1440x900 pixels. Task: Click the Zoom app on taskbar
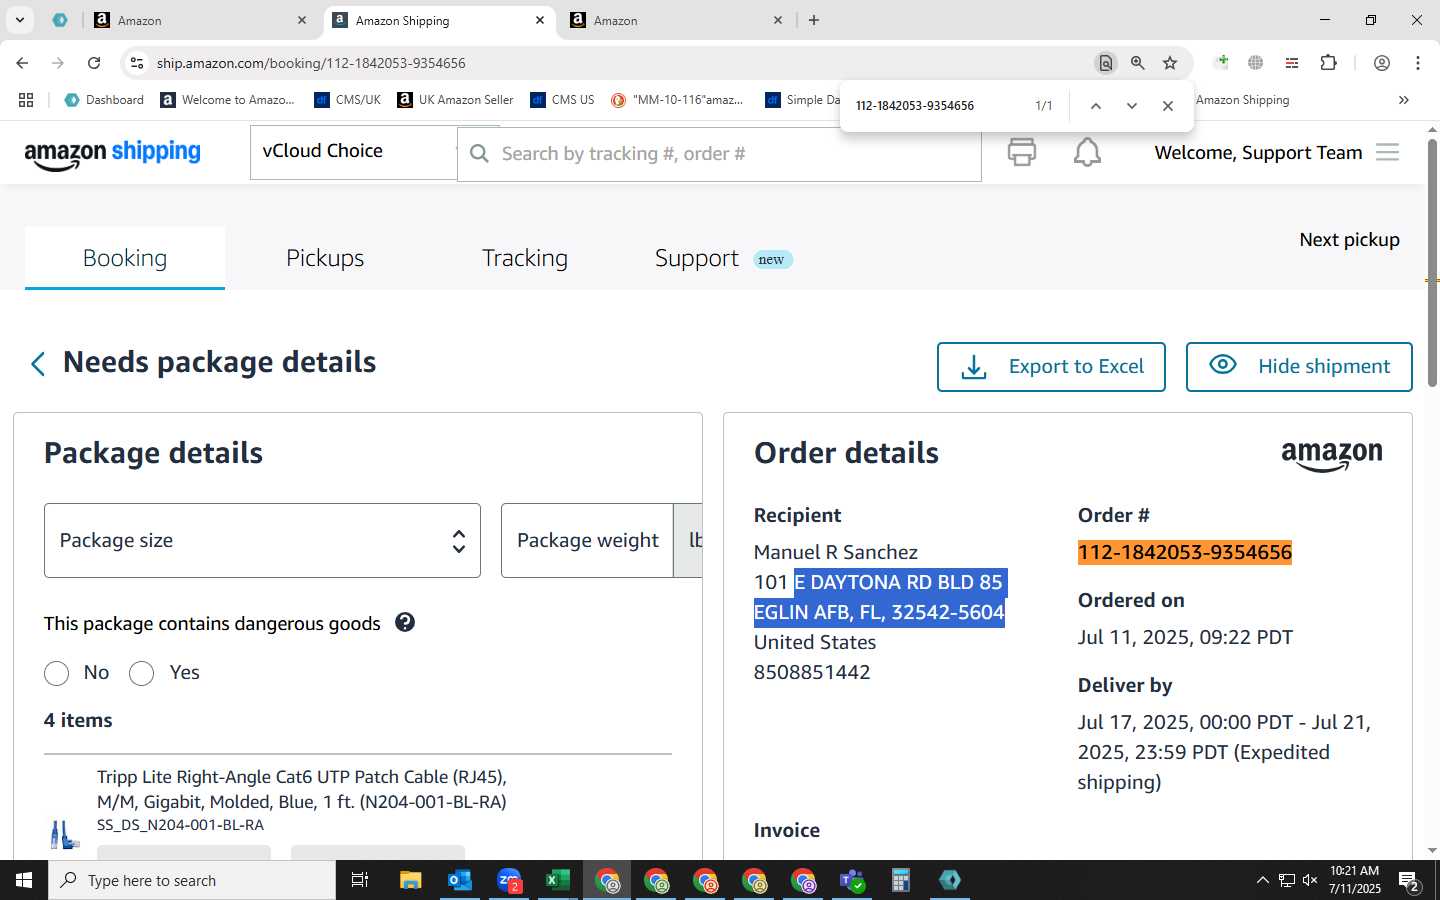(509, 880)
